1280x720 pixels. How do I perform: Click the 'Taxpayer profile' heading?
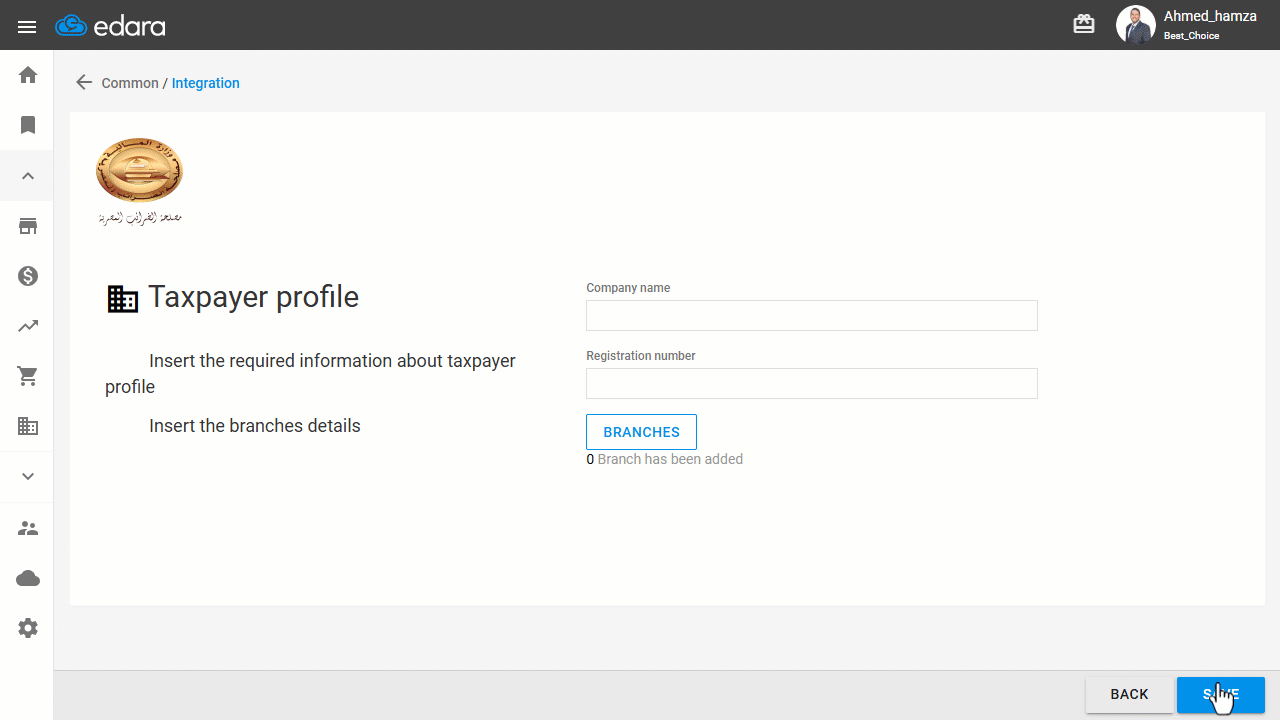(254, 297)
